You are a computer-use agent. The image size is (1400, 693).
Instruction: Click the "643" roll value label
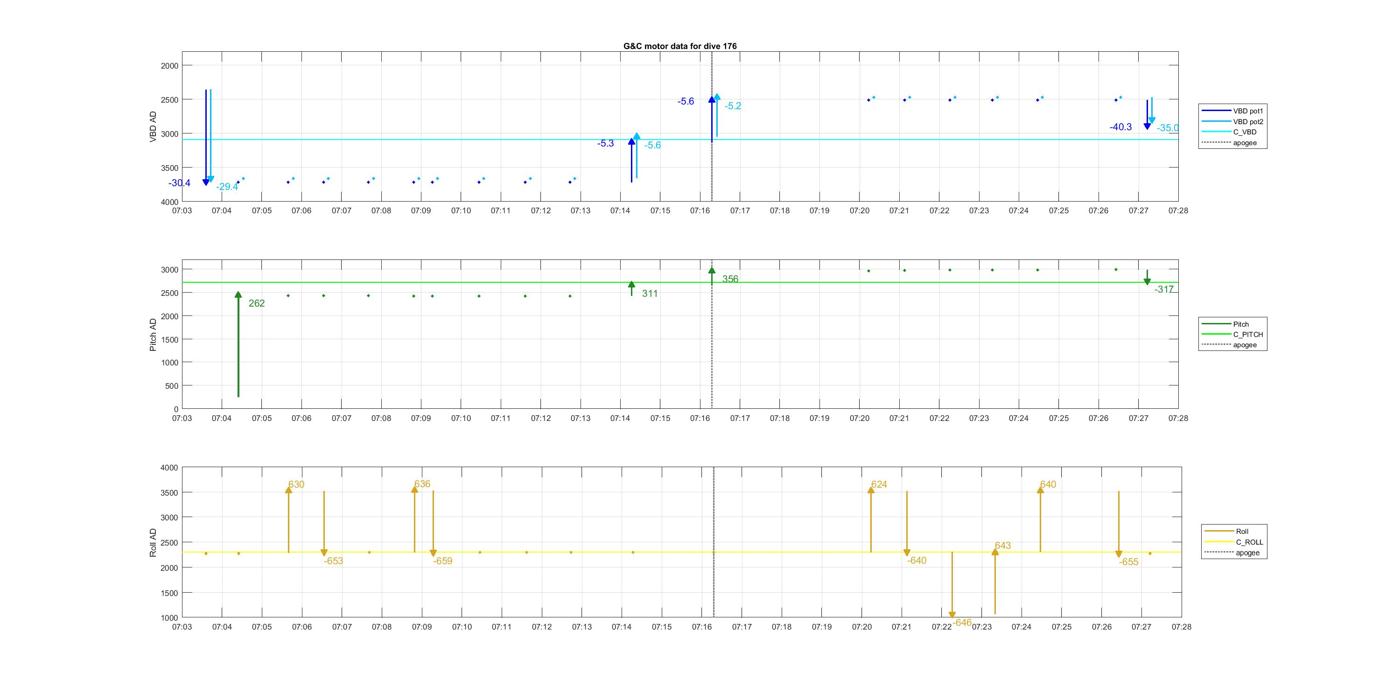click(1003, 546)
